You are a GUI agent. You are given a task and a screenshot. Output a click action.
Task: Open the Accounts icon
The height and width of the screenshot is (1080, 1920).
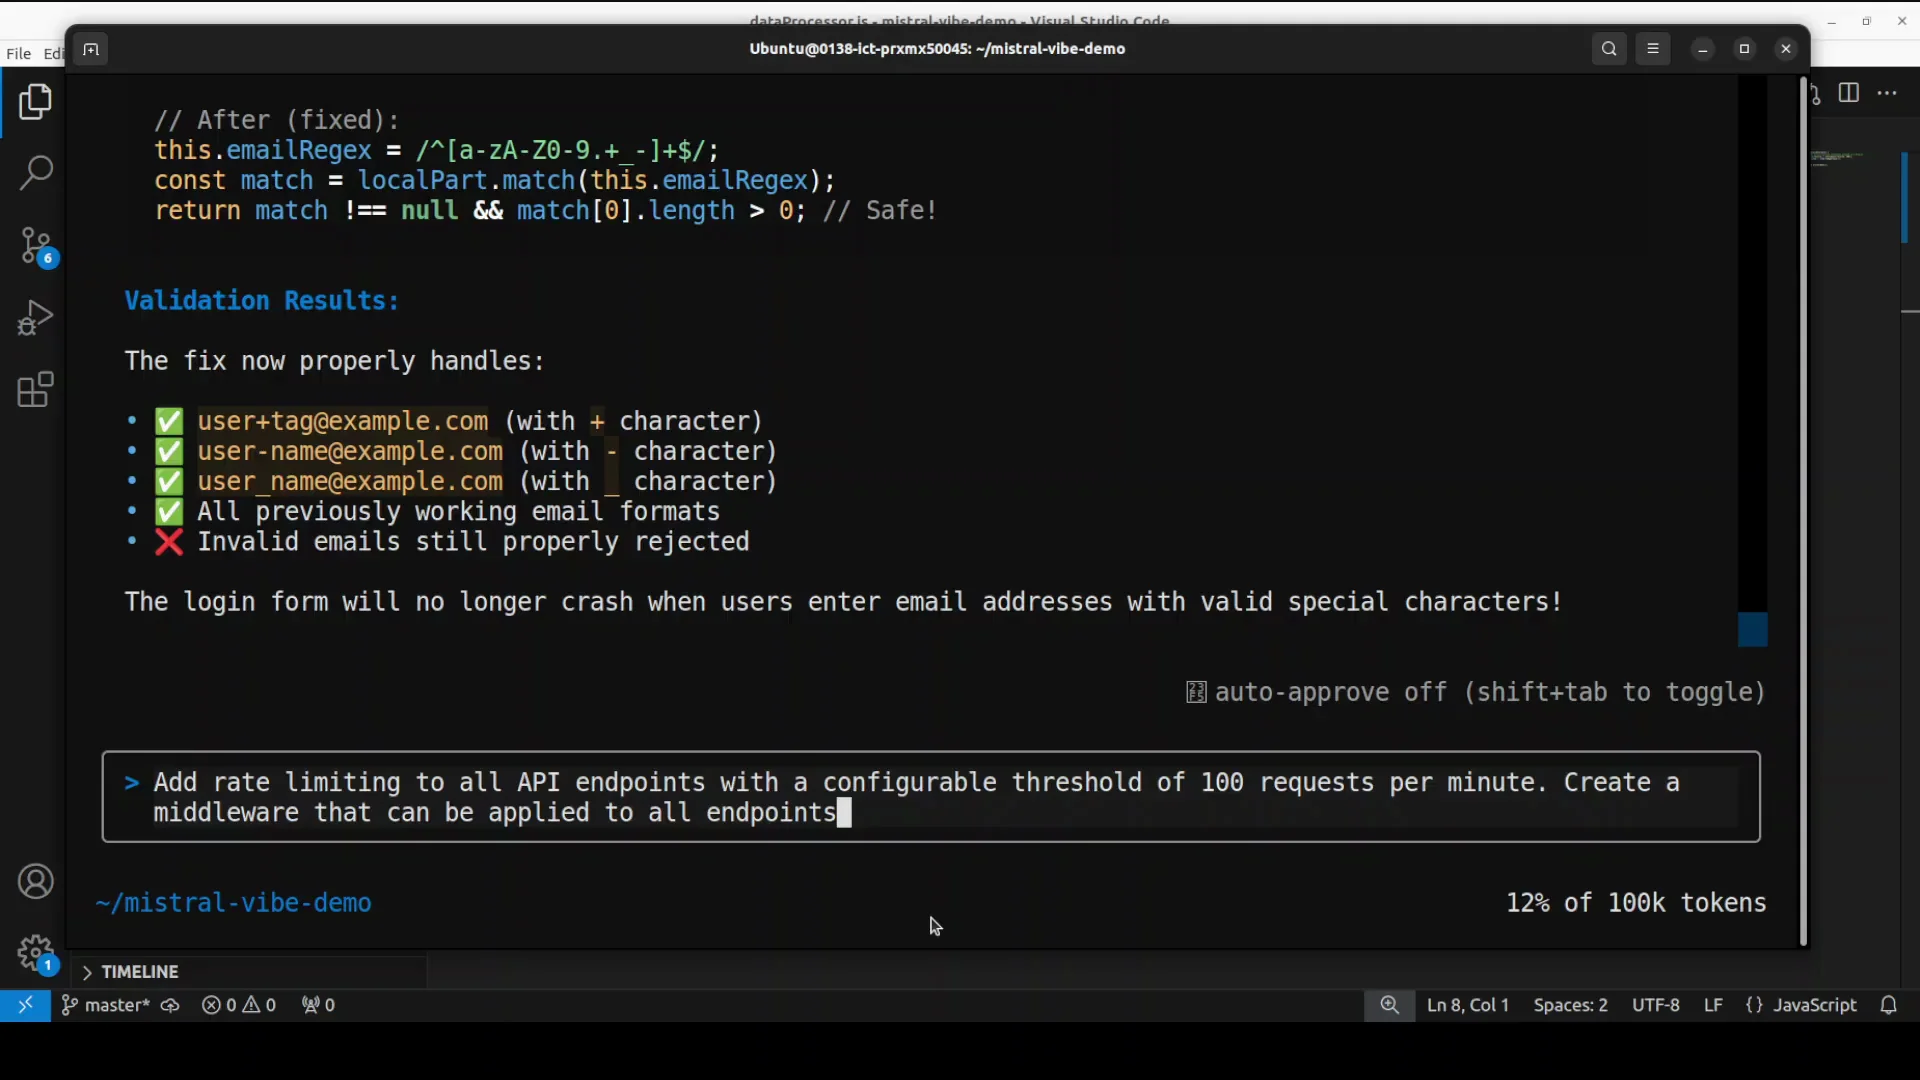click(x=36, y=881)
